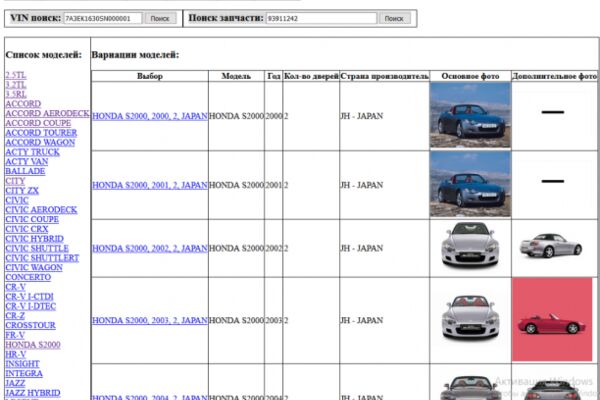Select JAZZ in the model list
This screenshot has width=600, height=400.
coord(15,383)
